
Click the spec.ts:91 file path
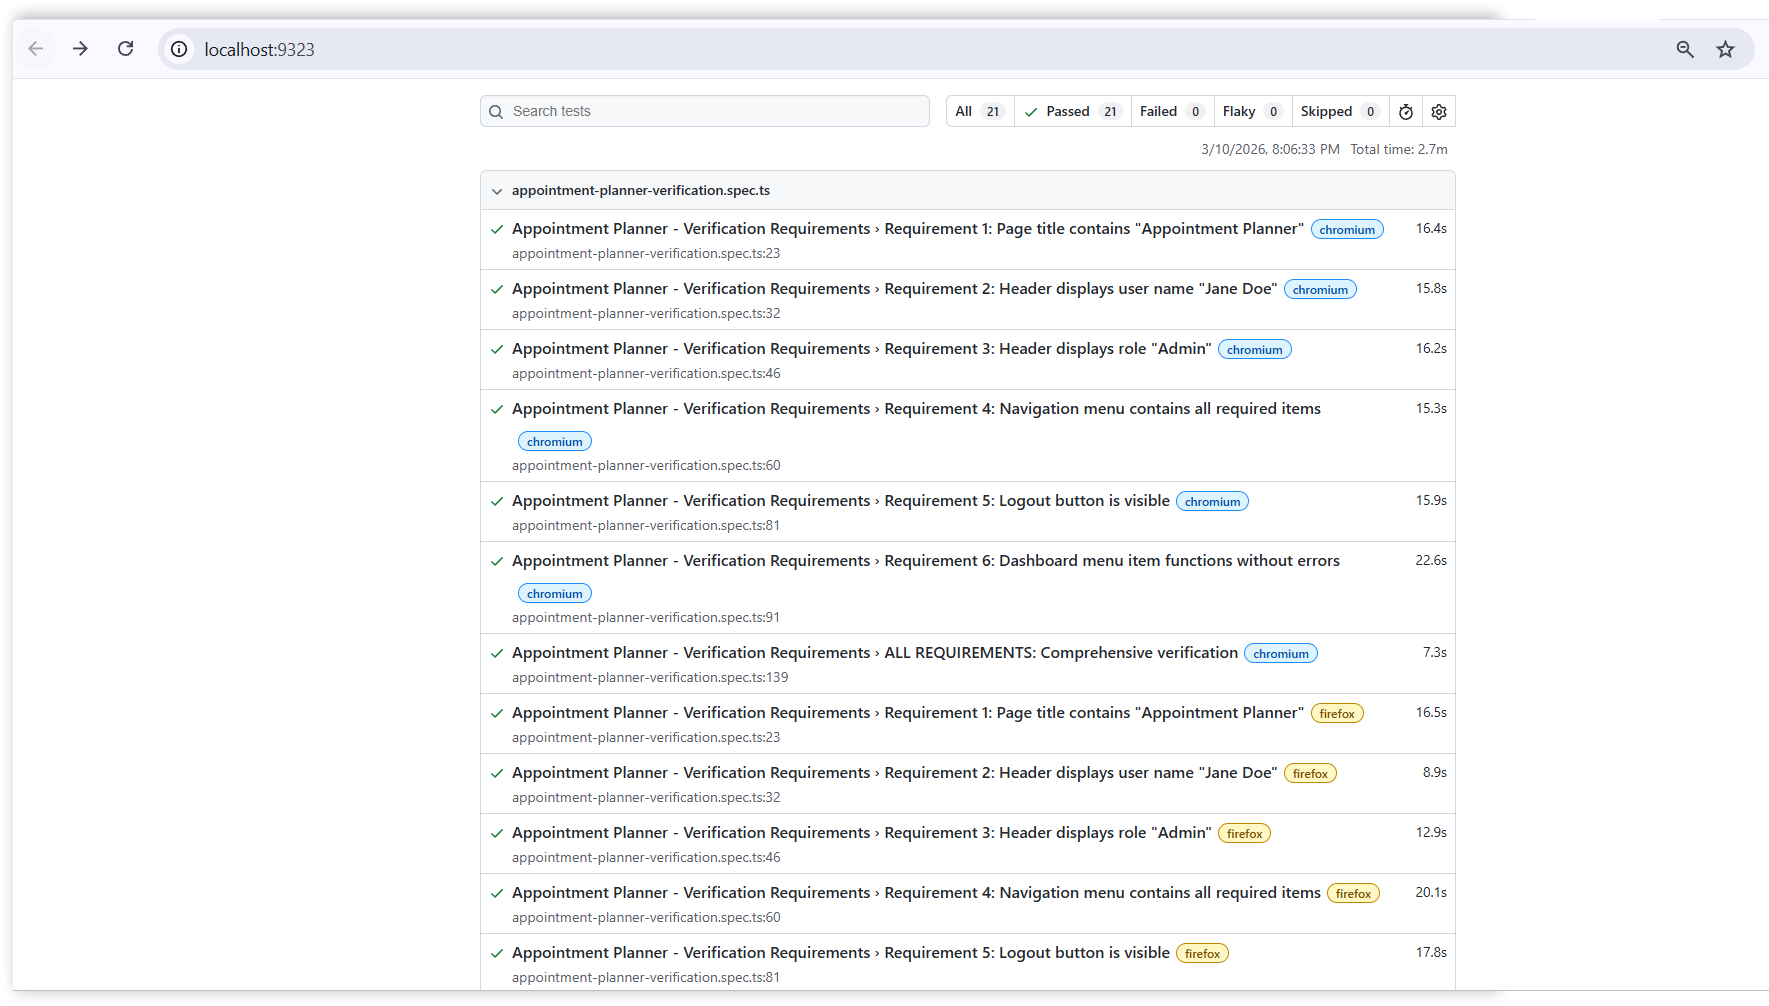tap(646, 618)
